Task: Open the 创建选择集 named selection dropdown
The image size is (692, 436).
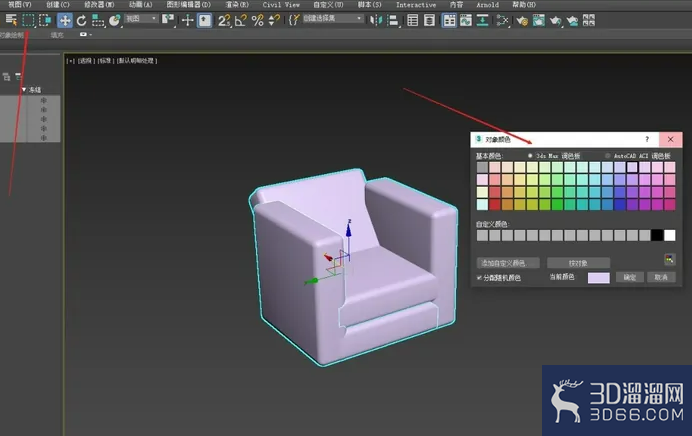Action: 332,19
